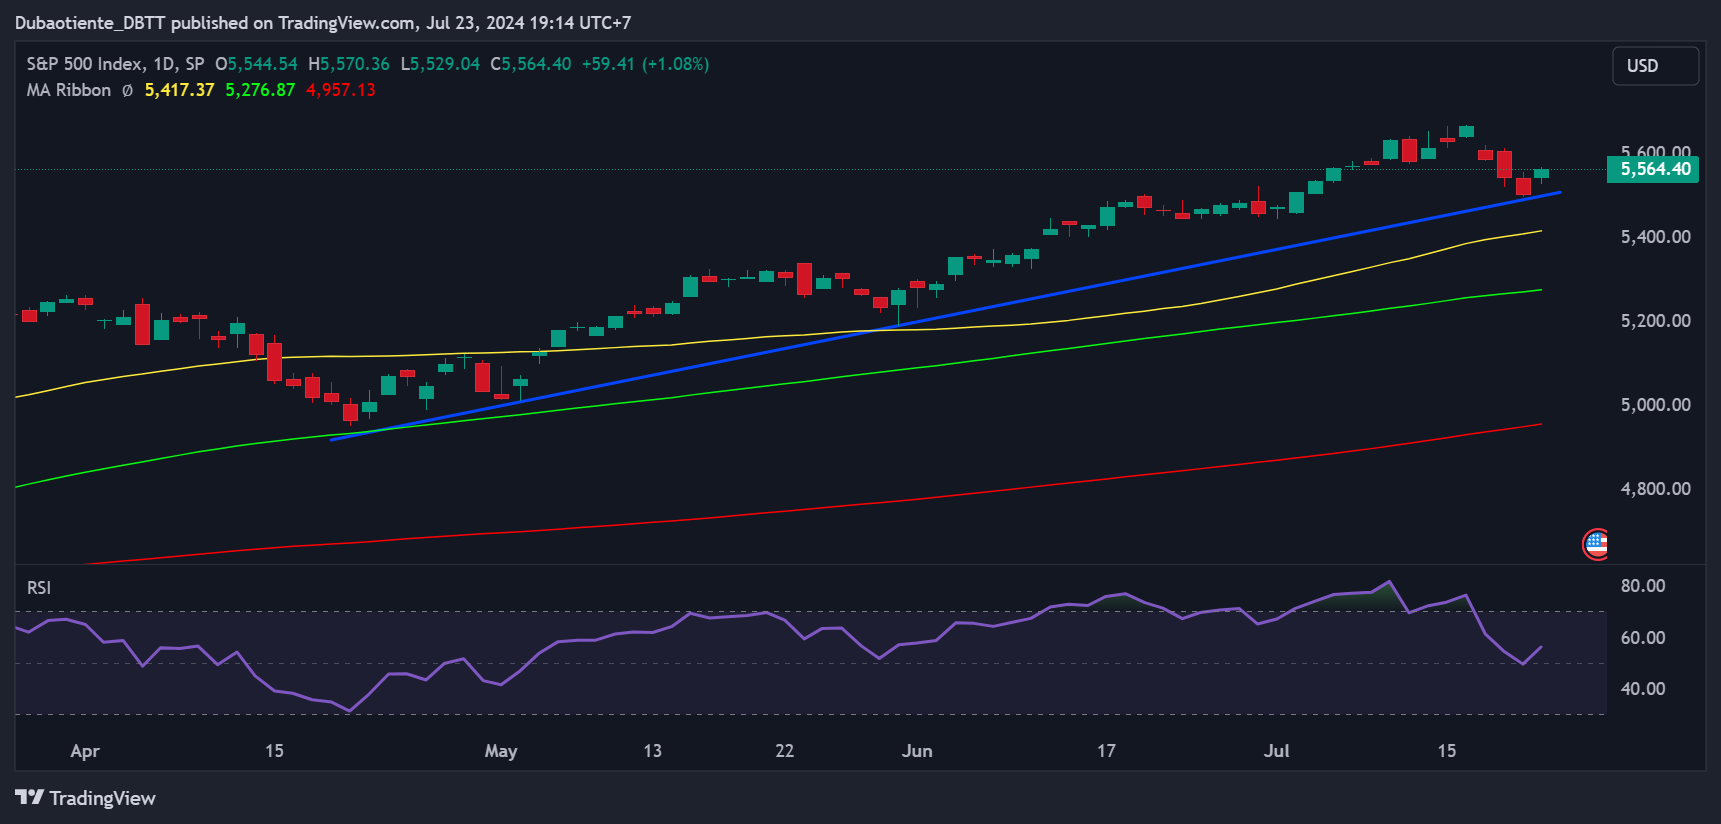Click the TradingView logo
The height and width of the screenshot is (824, 1721).
(85, 798)
